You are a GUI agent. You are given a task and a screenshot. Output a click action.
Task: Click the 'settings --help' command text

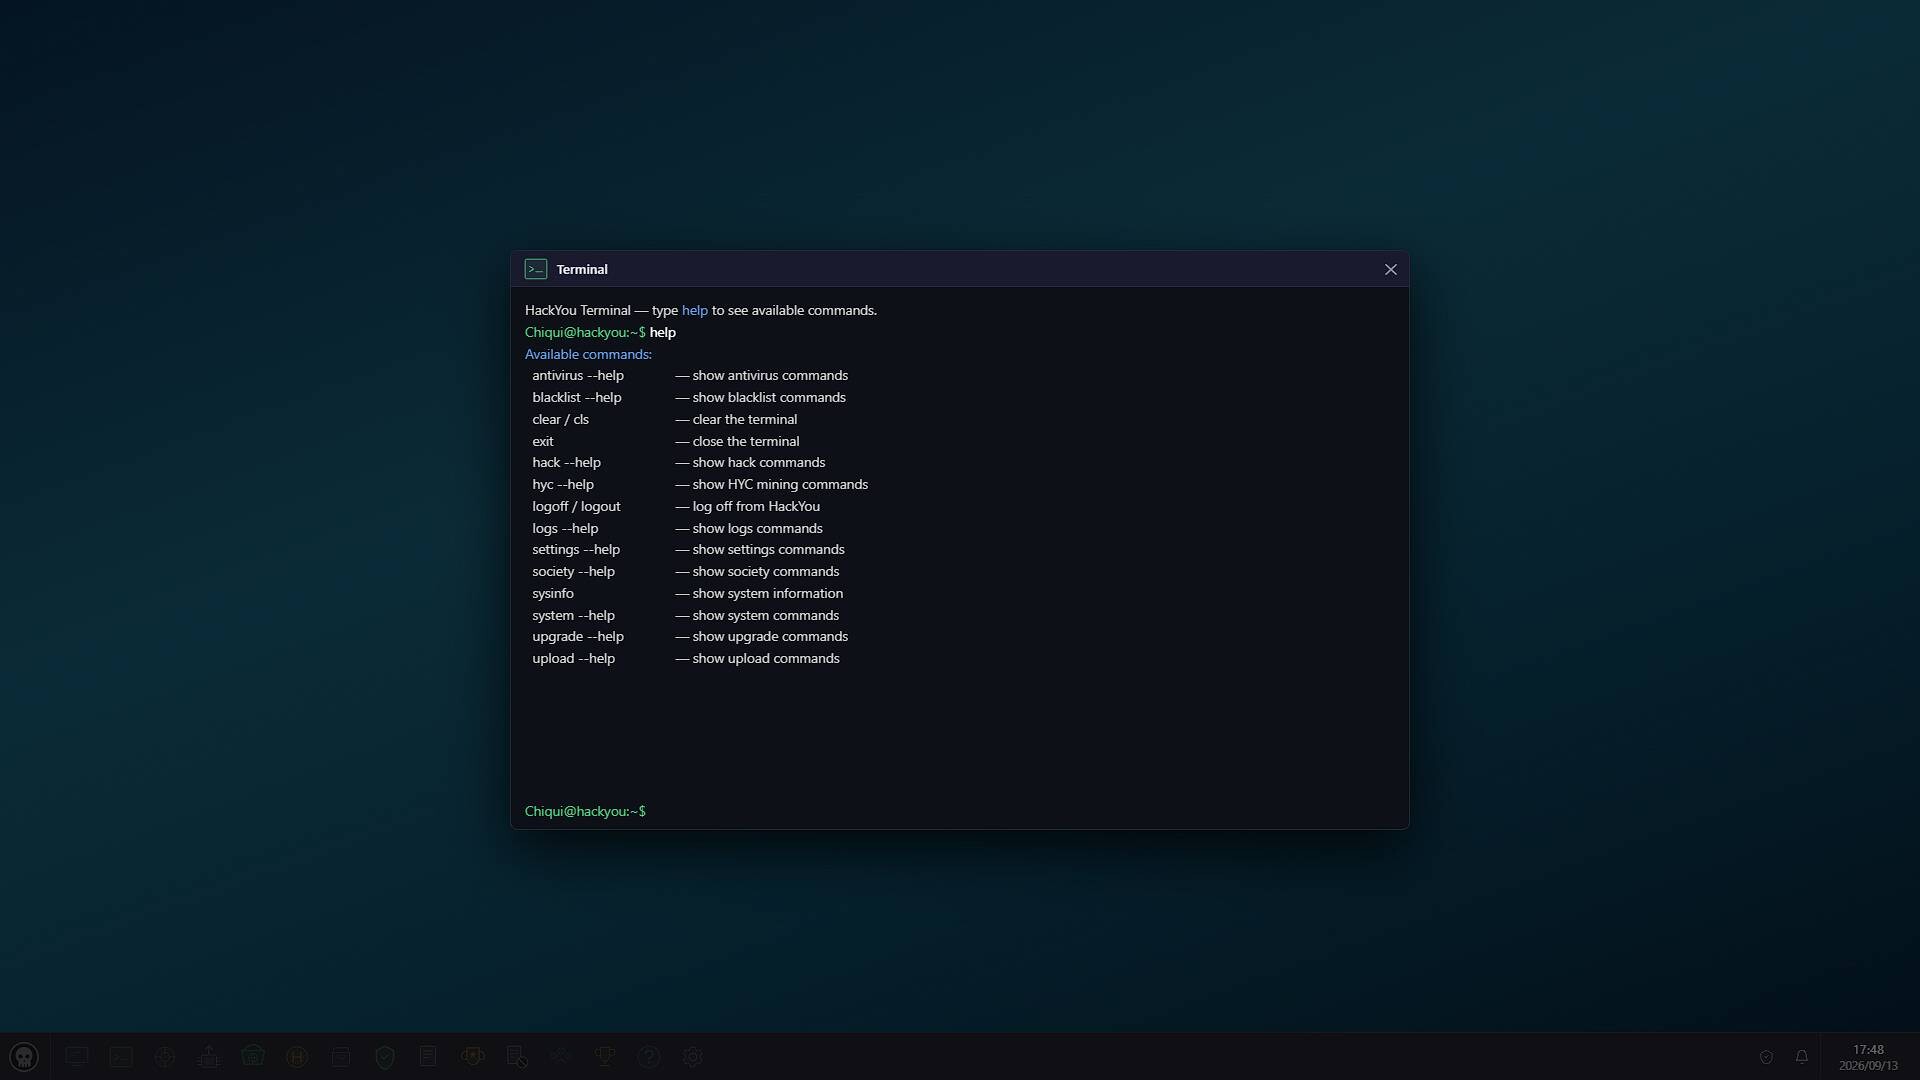point(577,549)
